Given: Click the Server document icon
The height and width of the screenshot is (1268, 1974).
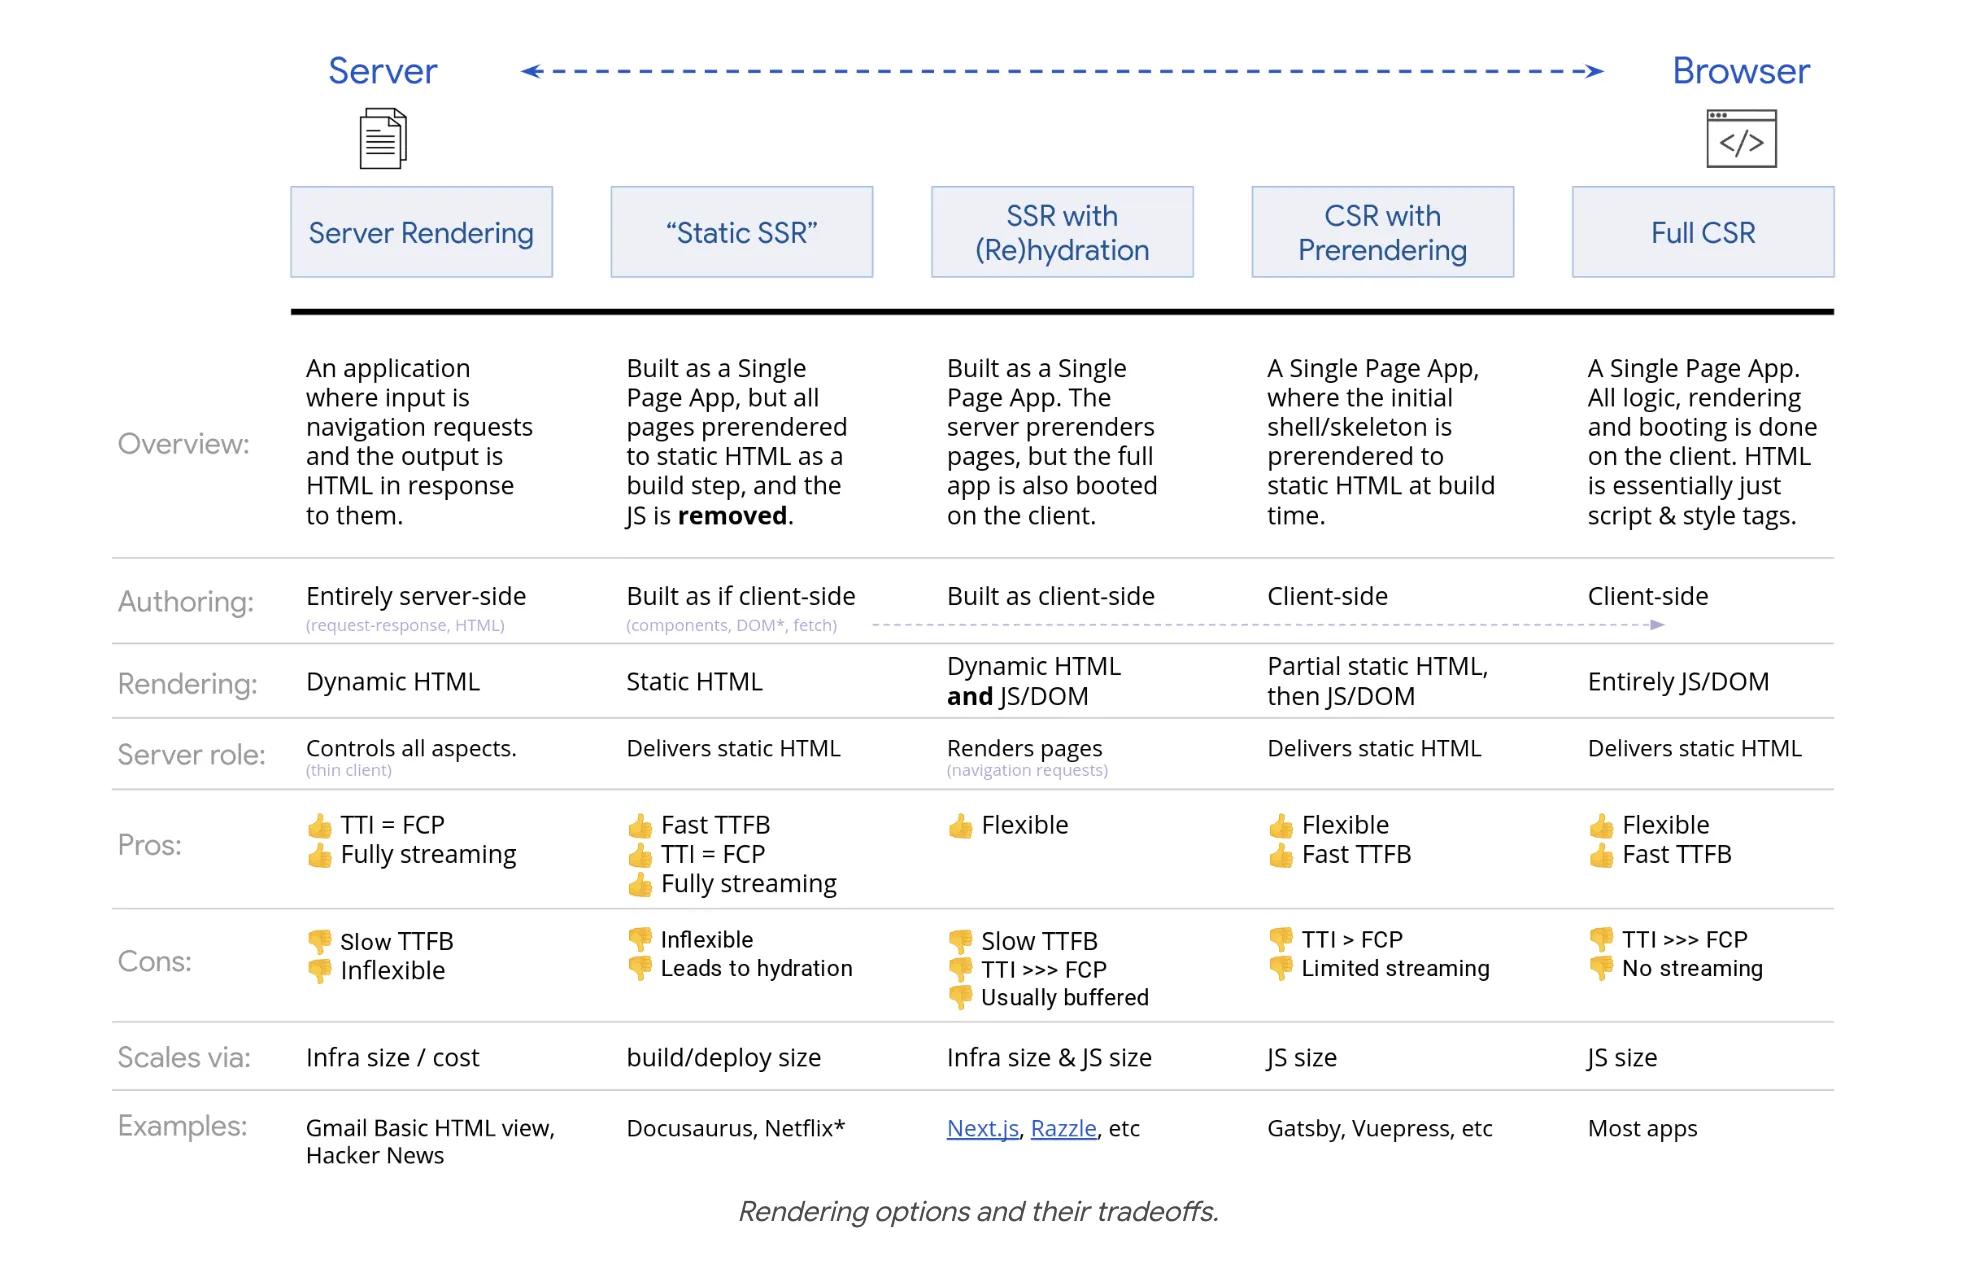Looking at the screenshot, I should click(x=383, y=139).
